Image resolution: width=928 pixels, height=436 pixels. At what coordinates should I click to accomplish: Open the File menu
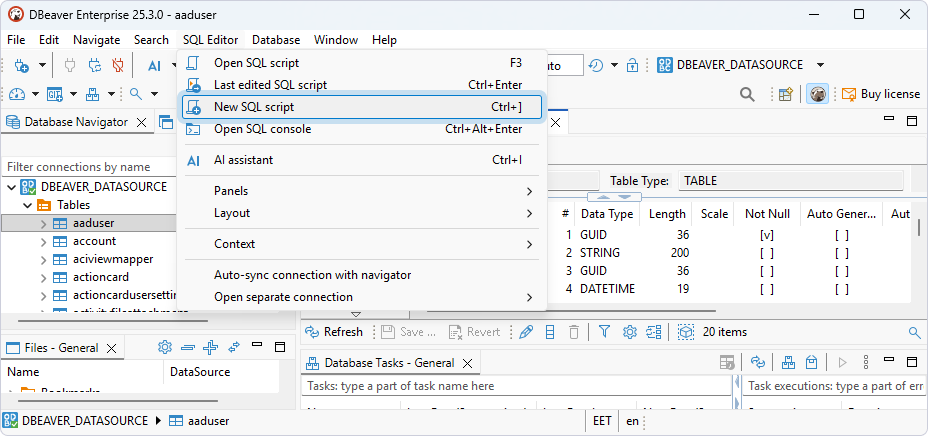coord(16,40)
